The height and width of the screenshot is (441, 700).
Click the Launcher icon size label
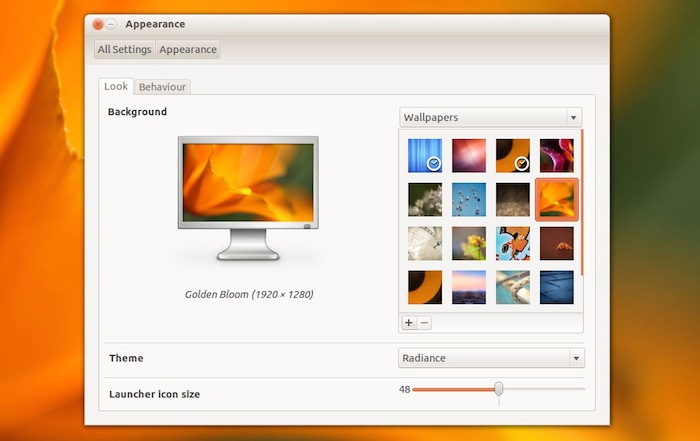click(154, 394)
